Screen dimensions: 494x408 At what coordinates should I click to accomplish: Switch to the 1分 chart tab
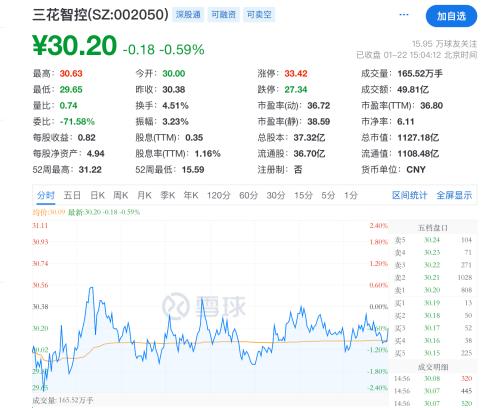351,195
